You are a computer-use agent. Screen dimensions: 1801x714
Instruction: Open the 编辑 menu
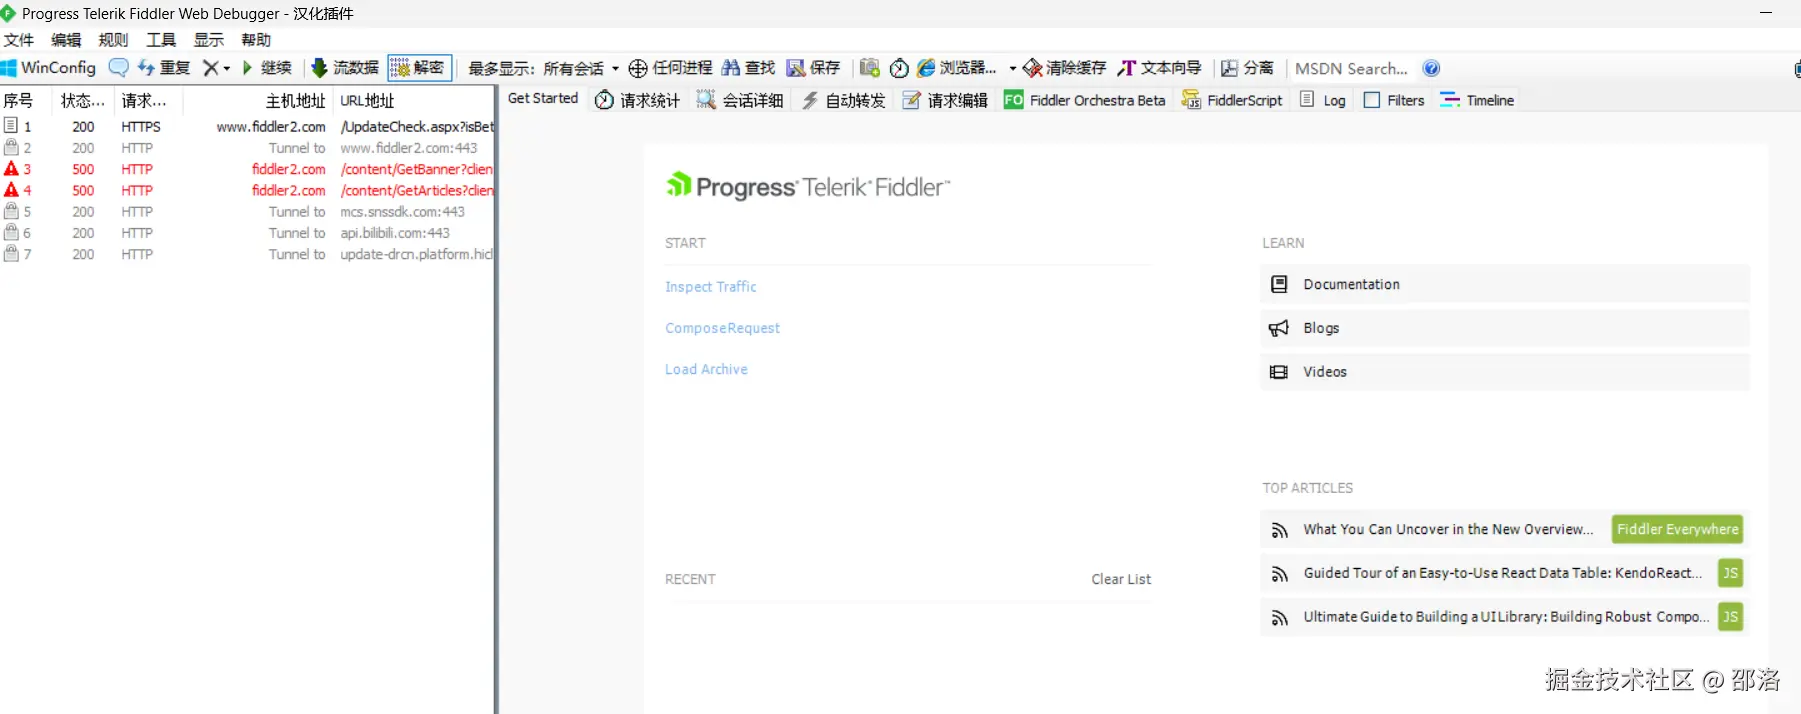pos(66,40)
